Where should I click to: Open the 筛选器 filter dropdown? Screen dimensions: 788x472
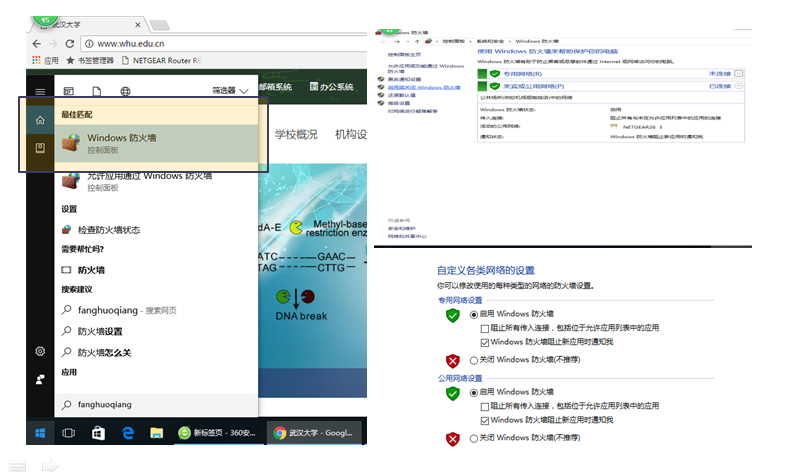point(230,90)
